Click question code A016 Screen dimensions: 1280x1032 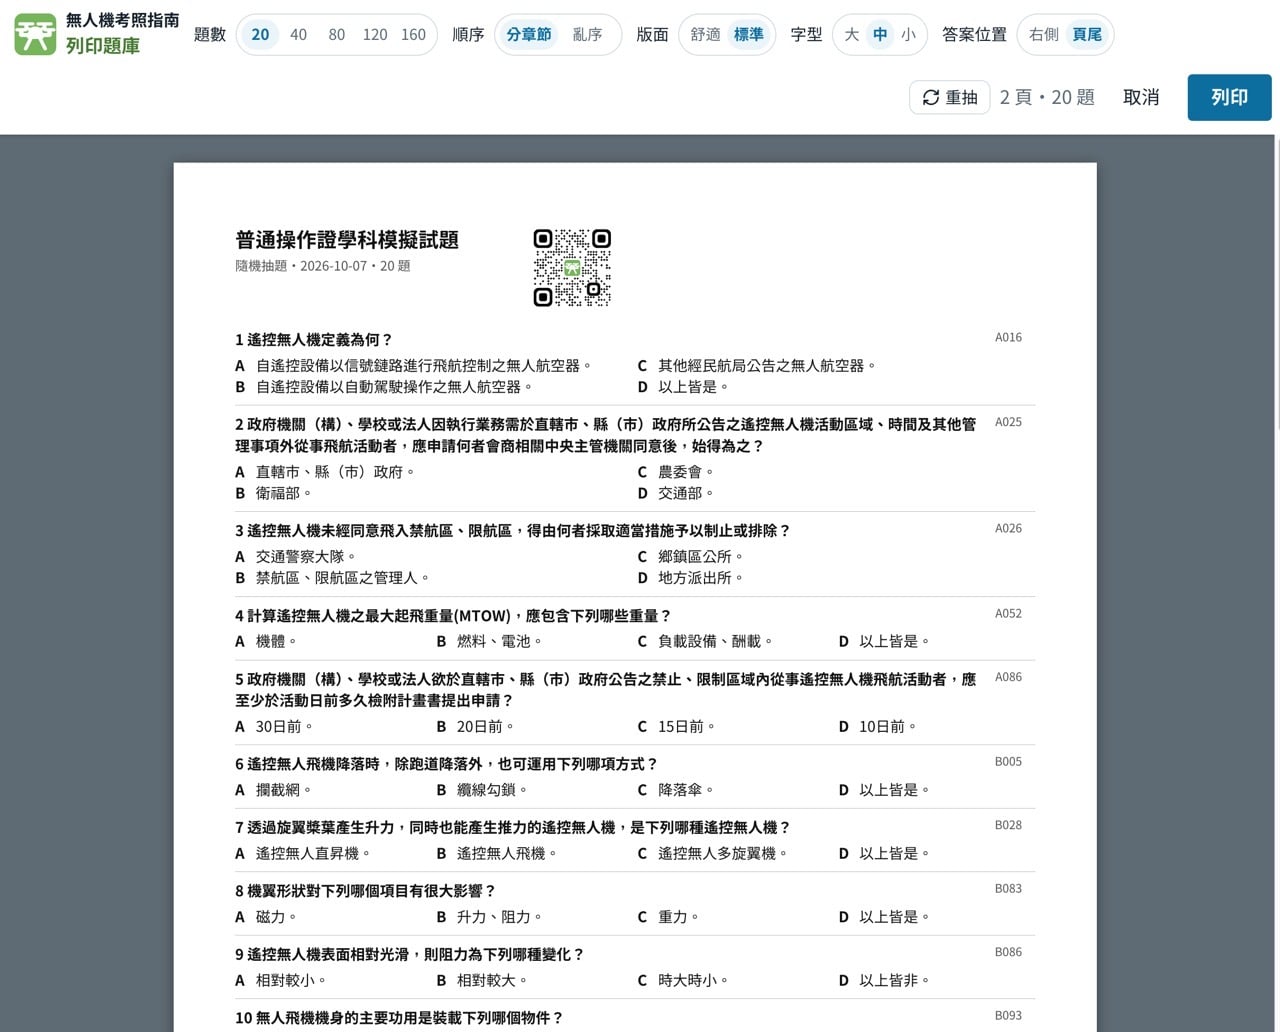1008,338
